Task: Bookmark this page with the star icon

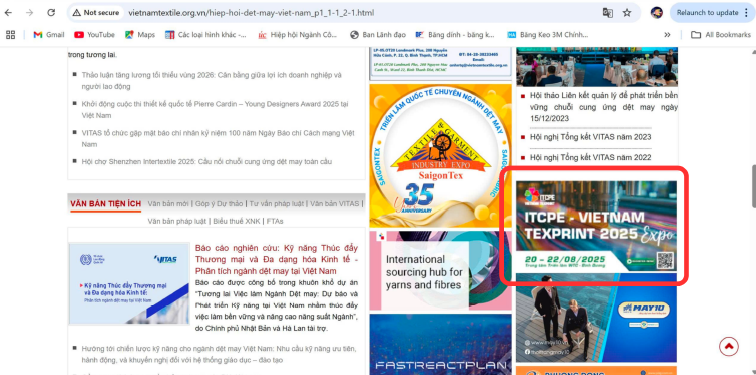Action: coord(627,13)
